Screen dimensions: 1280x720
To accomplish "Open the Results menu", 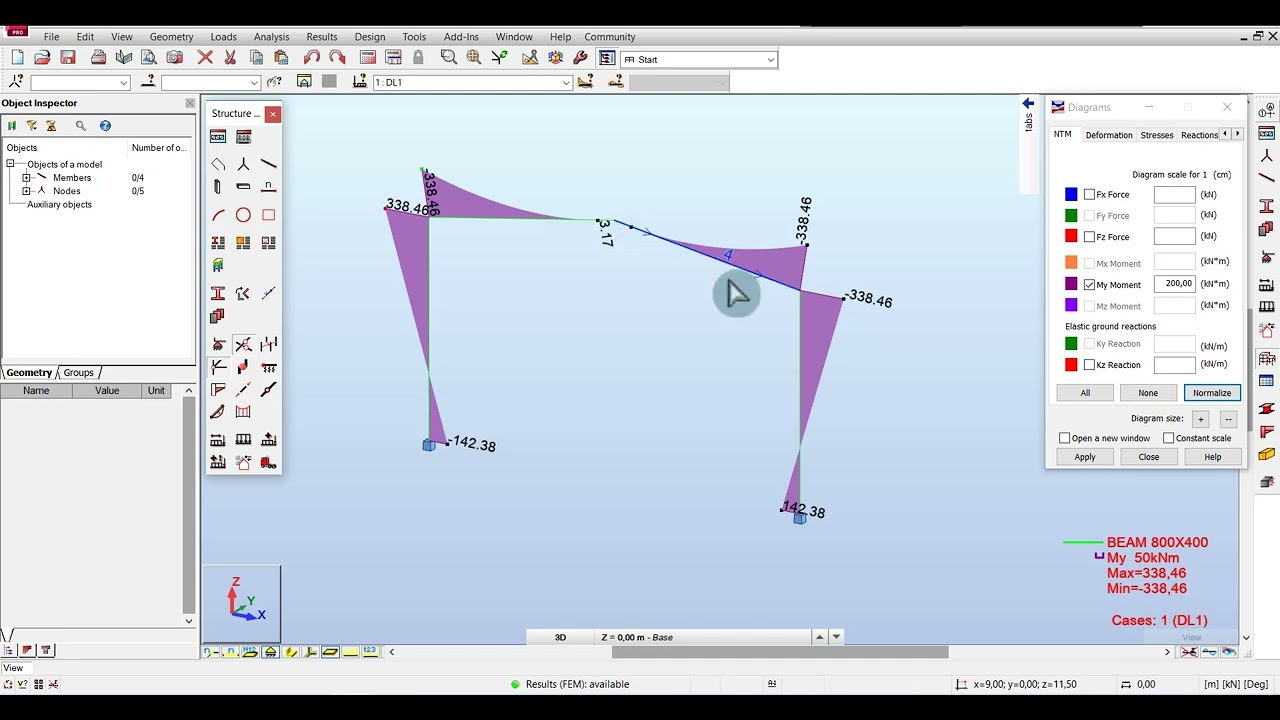I will pos(322,37).
